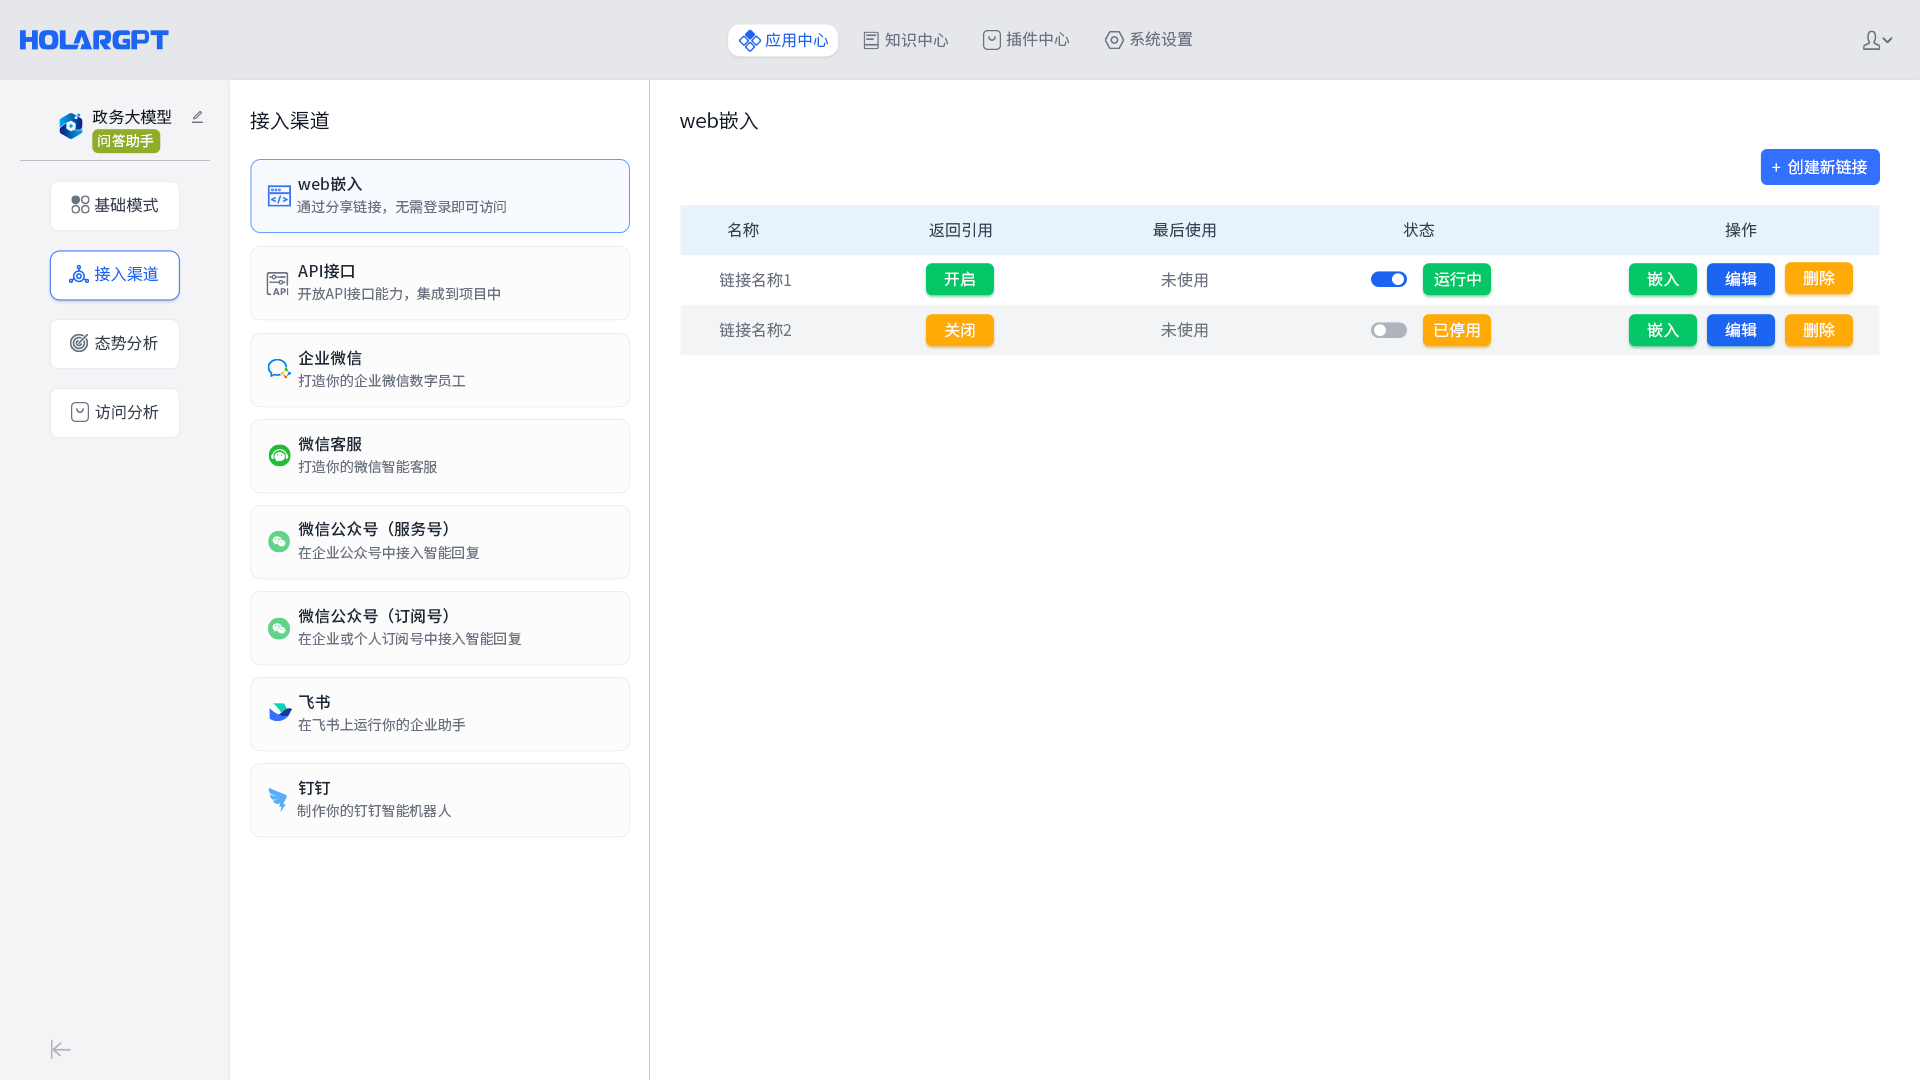Open 微信公众号（服务号）channel
The width and height of the screenshot is (1920, 1080).
[440, 542]
